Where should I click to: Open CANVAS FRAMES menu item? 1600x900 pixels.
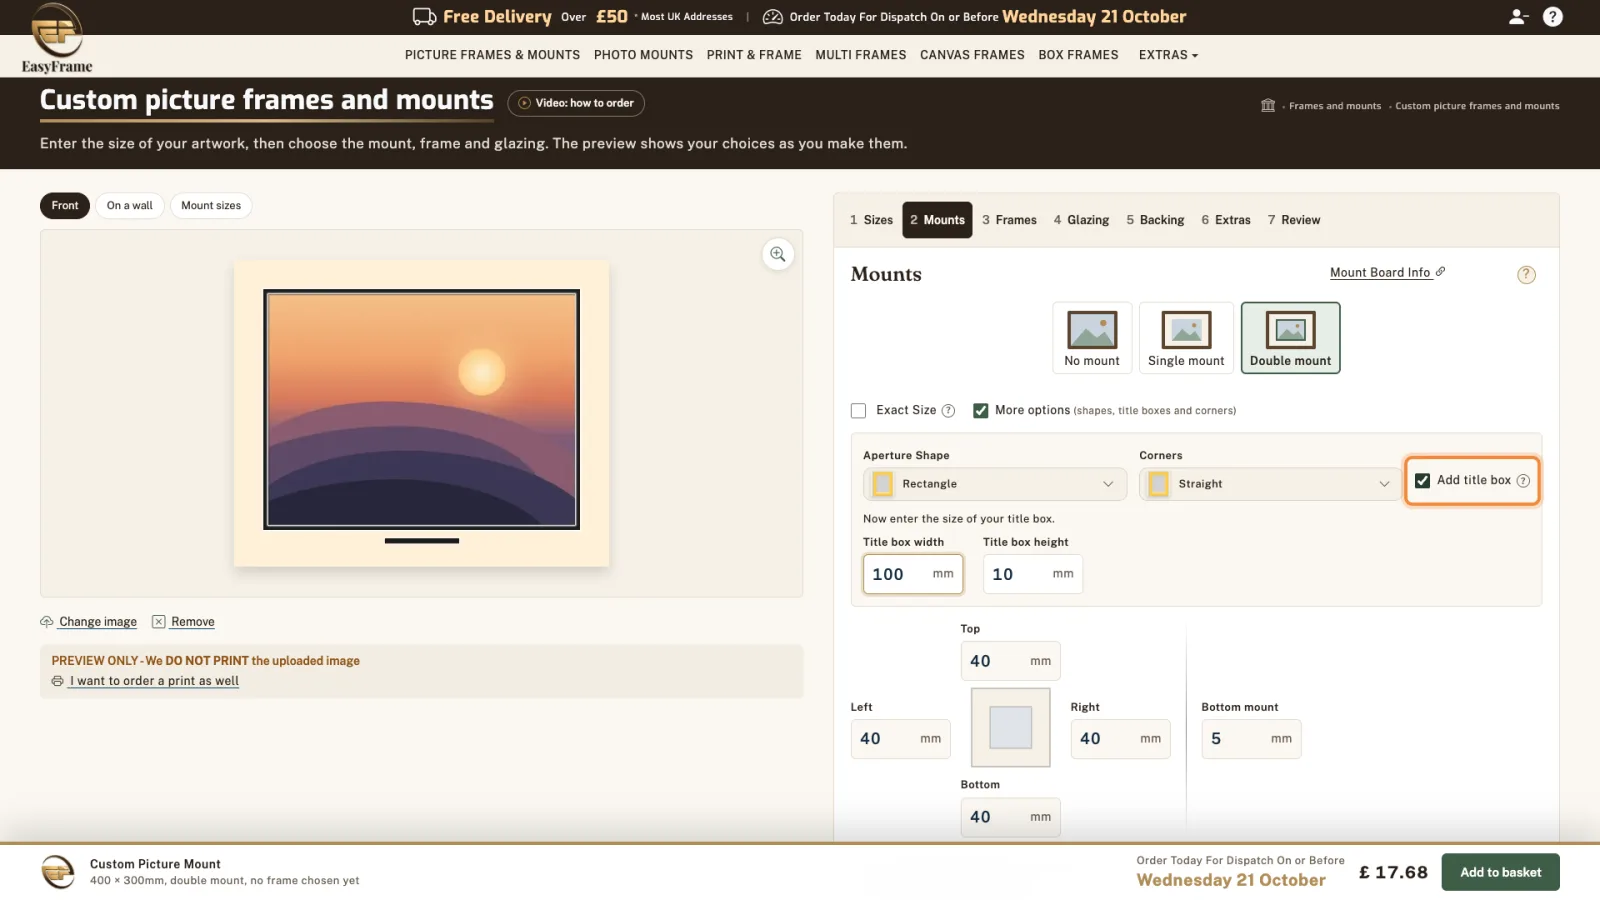(972, 55)
